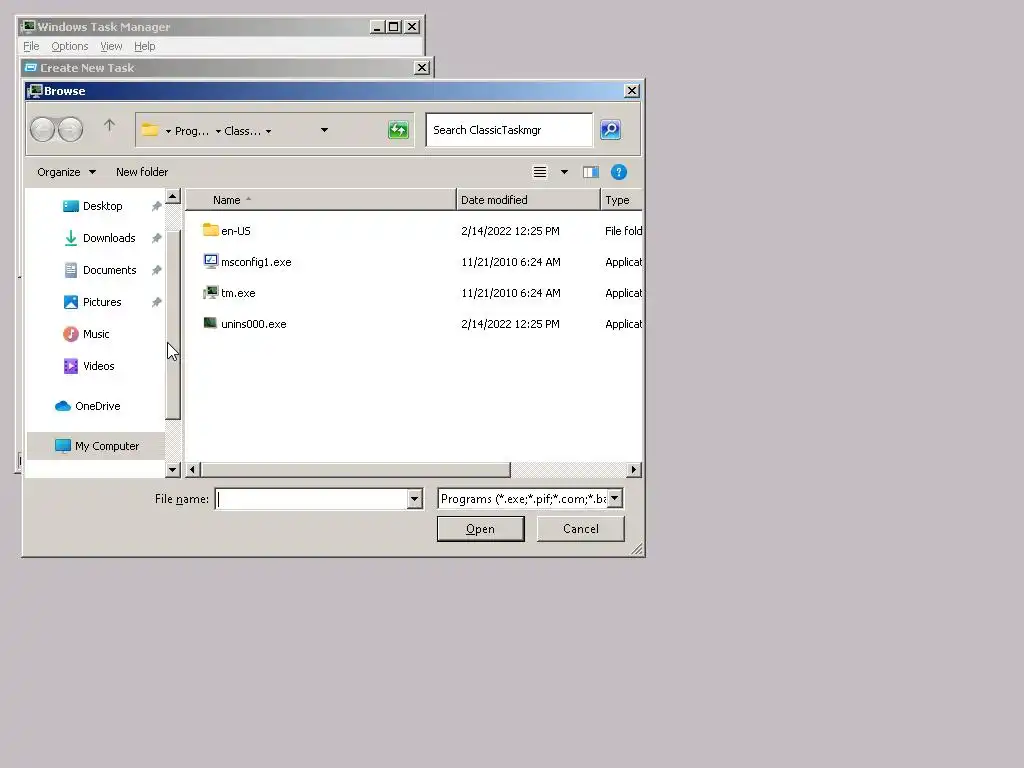Sort files by Name column header
Viewport: 1024px width, 768px height.
320,200
